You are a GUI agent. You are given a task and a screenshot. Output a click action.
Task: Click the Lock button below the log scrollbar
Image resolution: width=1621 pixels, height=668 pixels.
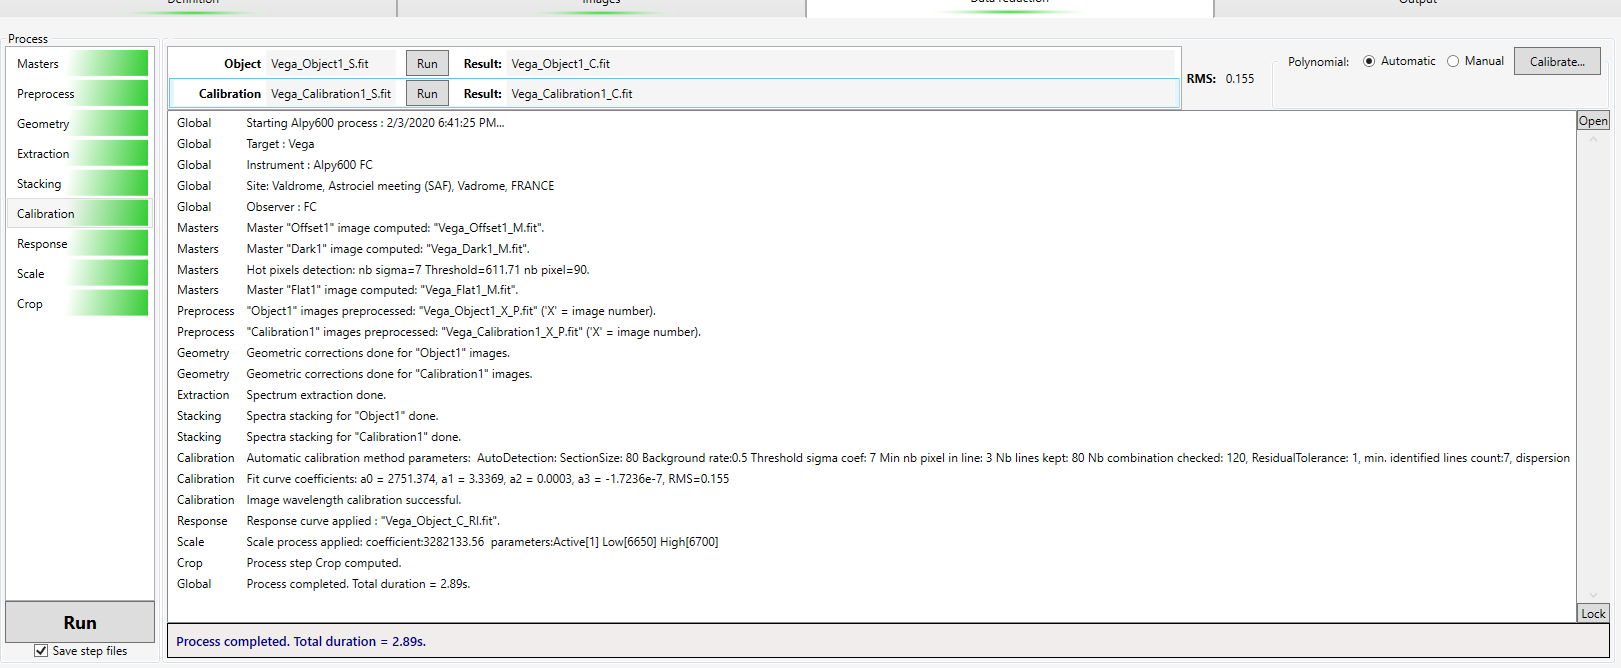click(x=1593, y=614)
